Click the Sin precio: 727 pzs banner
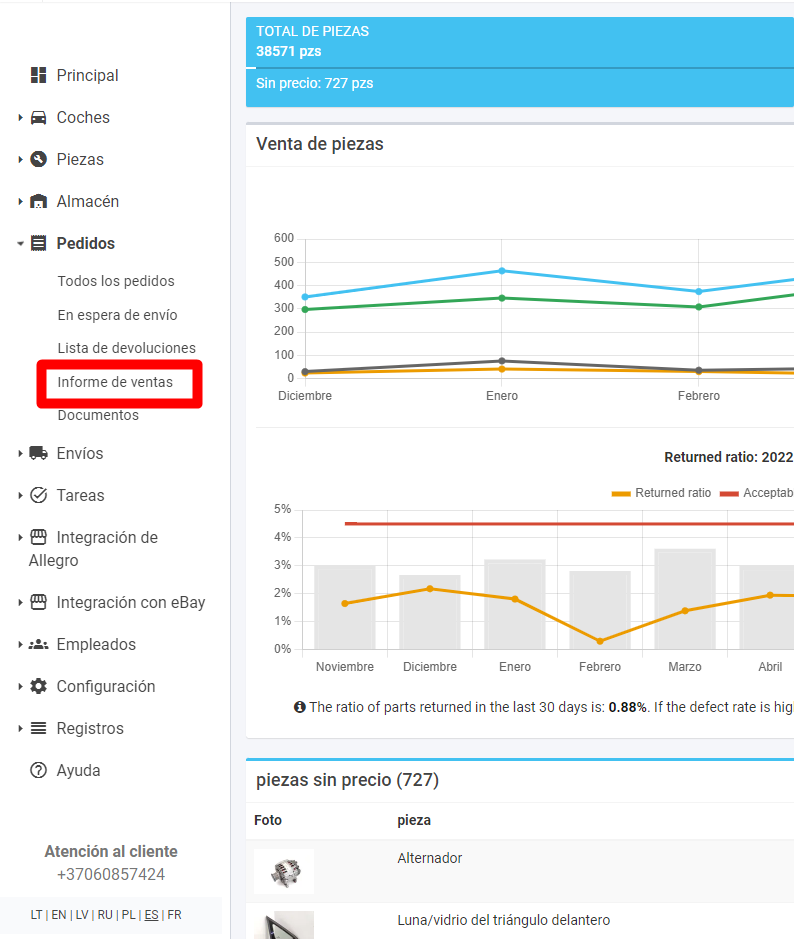Viewport: 794px width, 939px height. click(314, 83)
